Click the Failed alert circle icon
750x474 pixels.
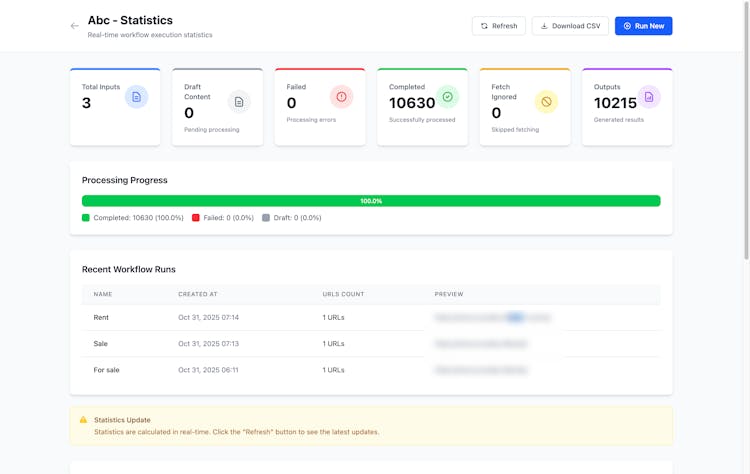(341, 97)
